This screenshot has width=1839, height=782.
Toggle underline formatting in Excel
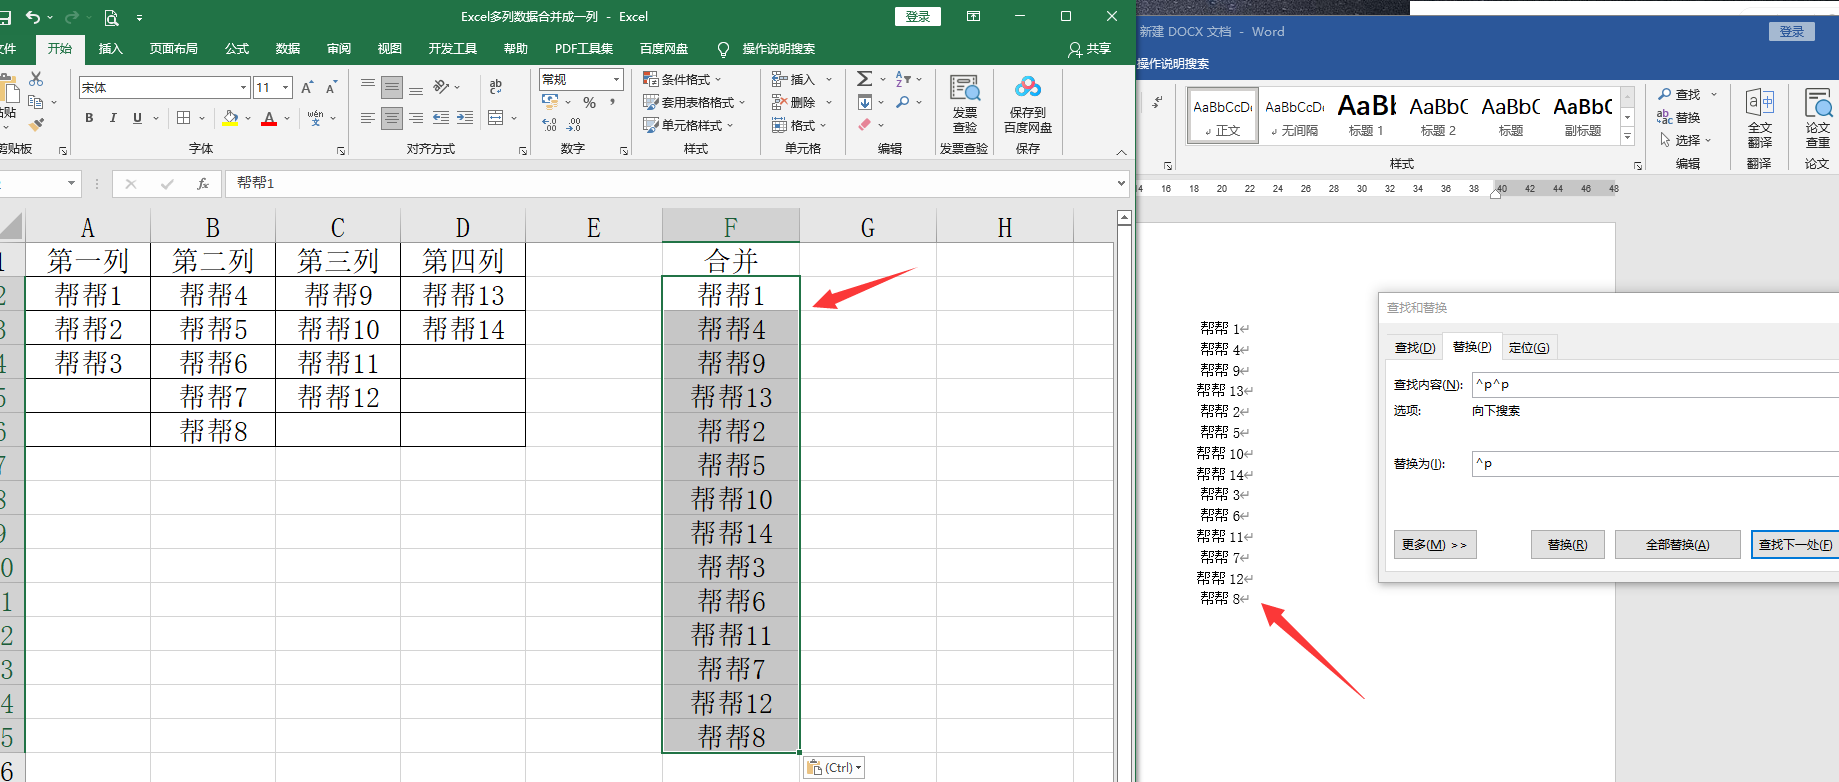click(x=137, y=118)
